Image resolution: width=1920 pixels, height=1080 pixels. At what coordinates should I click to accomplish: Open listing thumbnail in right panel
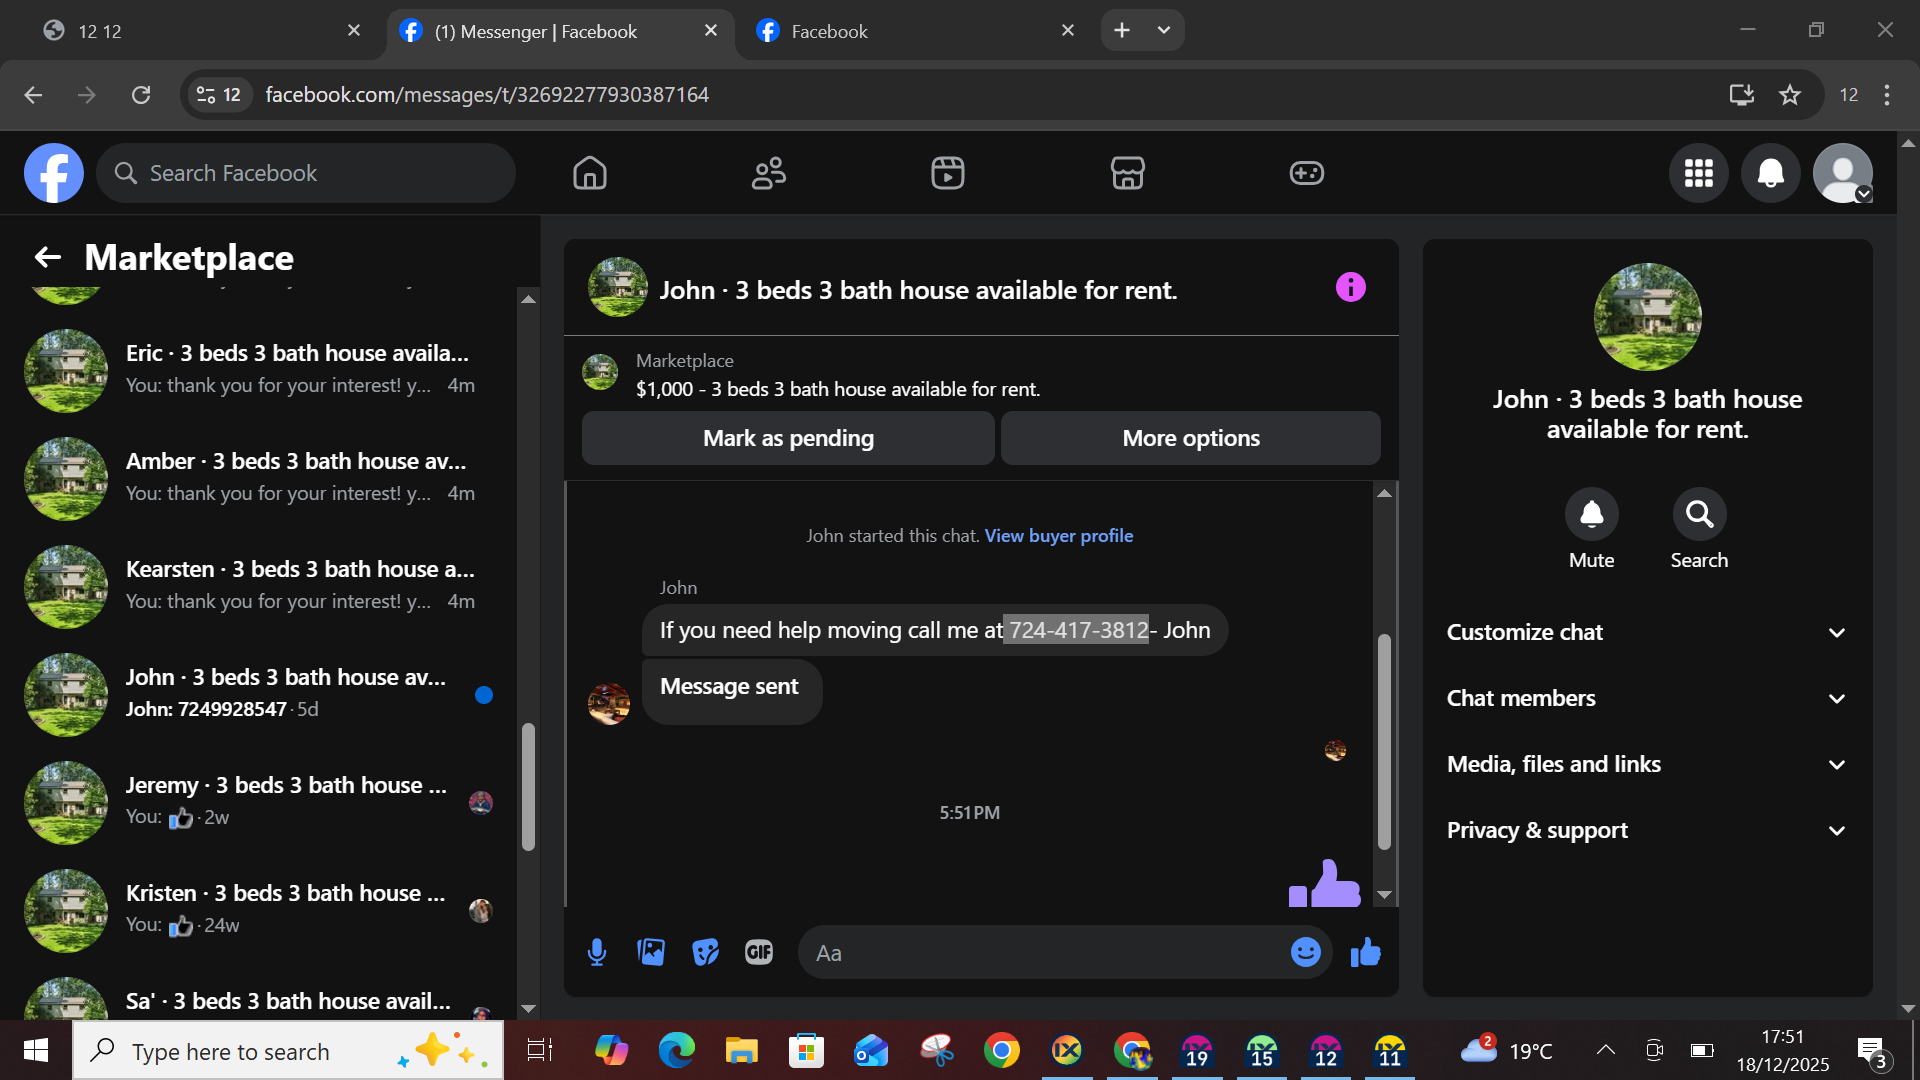point(1647,317)
